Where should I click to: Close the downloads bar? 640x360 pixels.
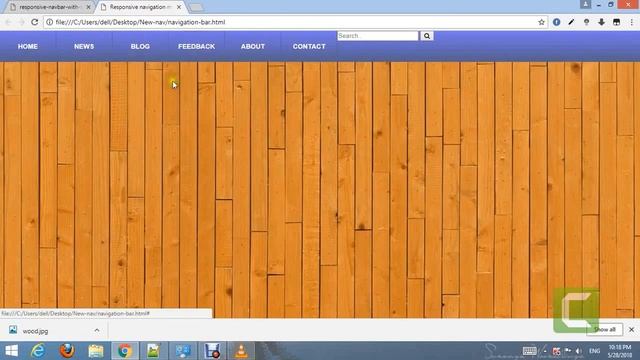click(631, 329)
